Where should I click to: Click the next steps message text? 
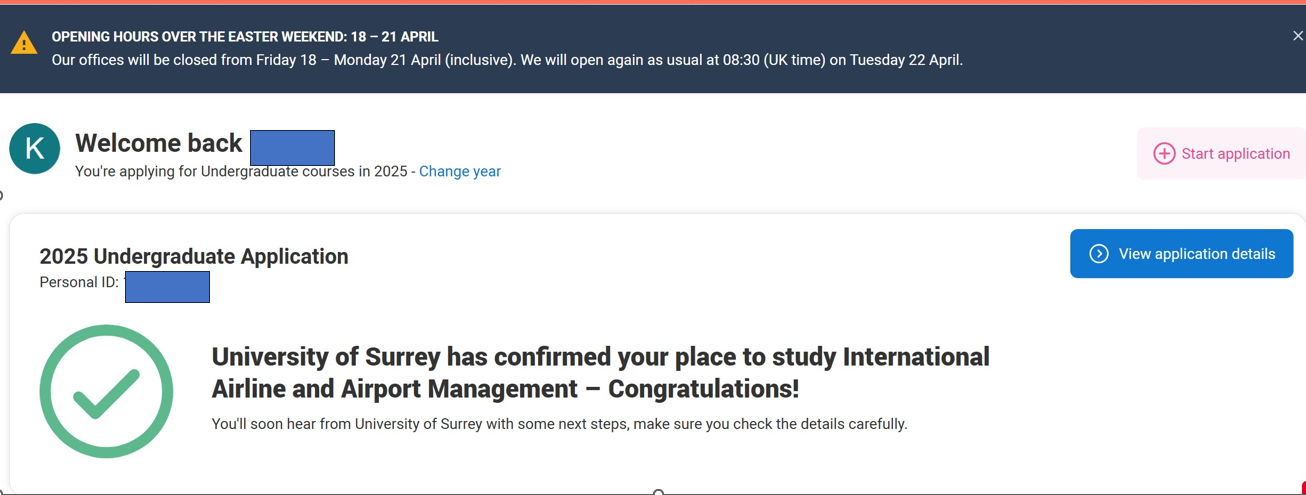[x=559, y=424]
